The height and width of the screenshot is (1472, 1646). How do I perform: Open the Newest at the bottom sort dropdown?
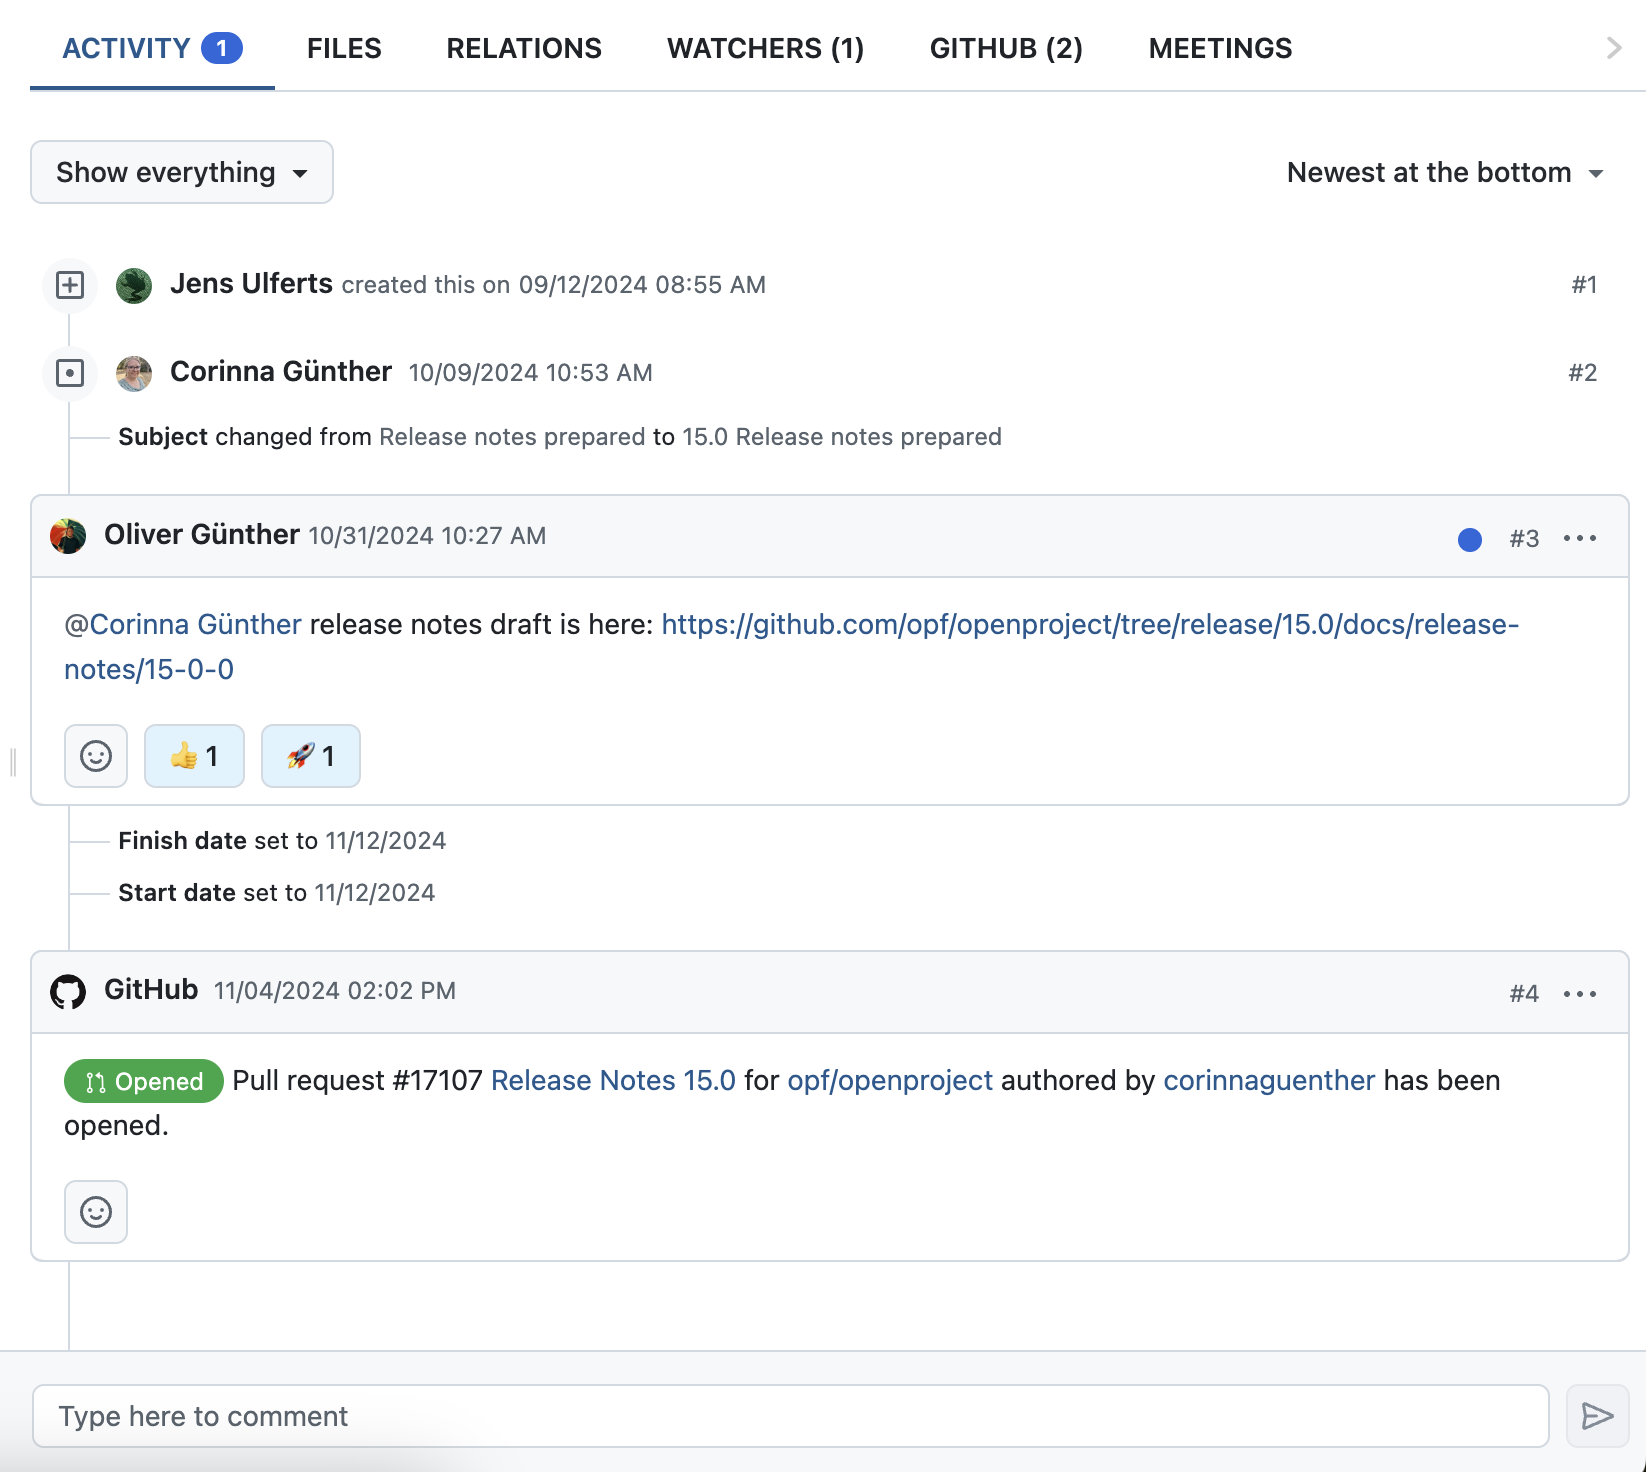point(1443,172)
